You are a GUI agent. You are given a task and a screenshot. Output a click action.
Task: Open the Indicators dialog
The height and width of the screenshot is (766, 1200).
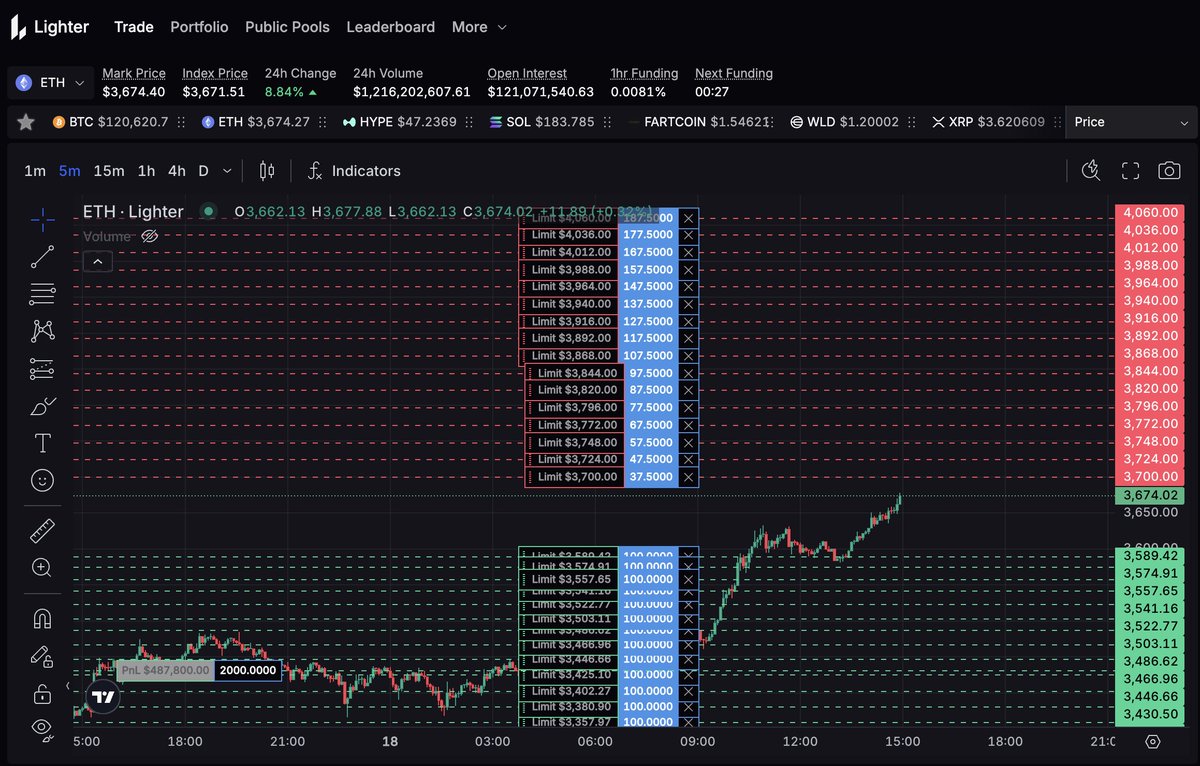354,171
